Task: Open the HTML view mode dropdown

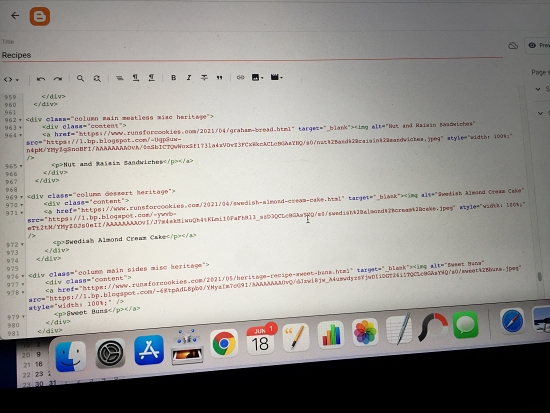Action: point(11,79)
